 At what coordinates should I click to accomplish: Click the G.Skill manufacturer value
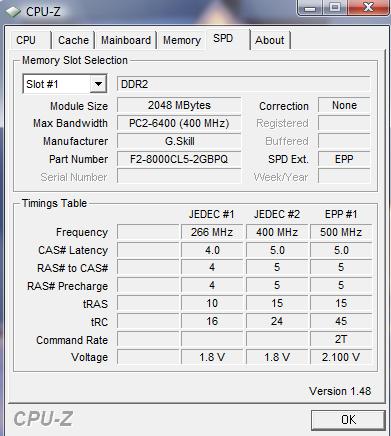click(179, 141)
